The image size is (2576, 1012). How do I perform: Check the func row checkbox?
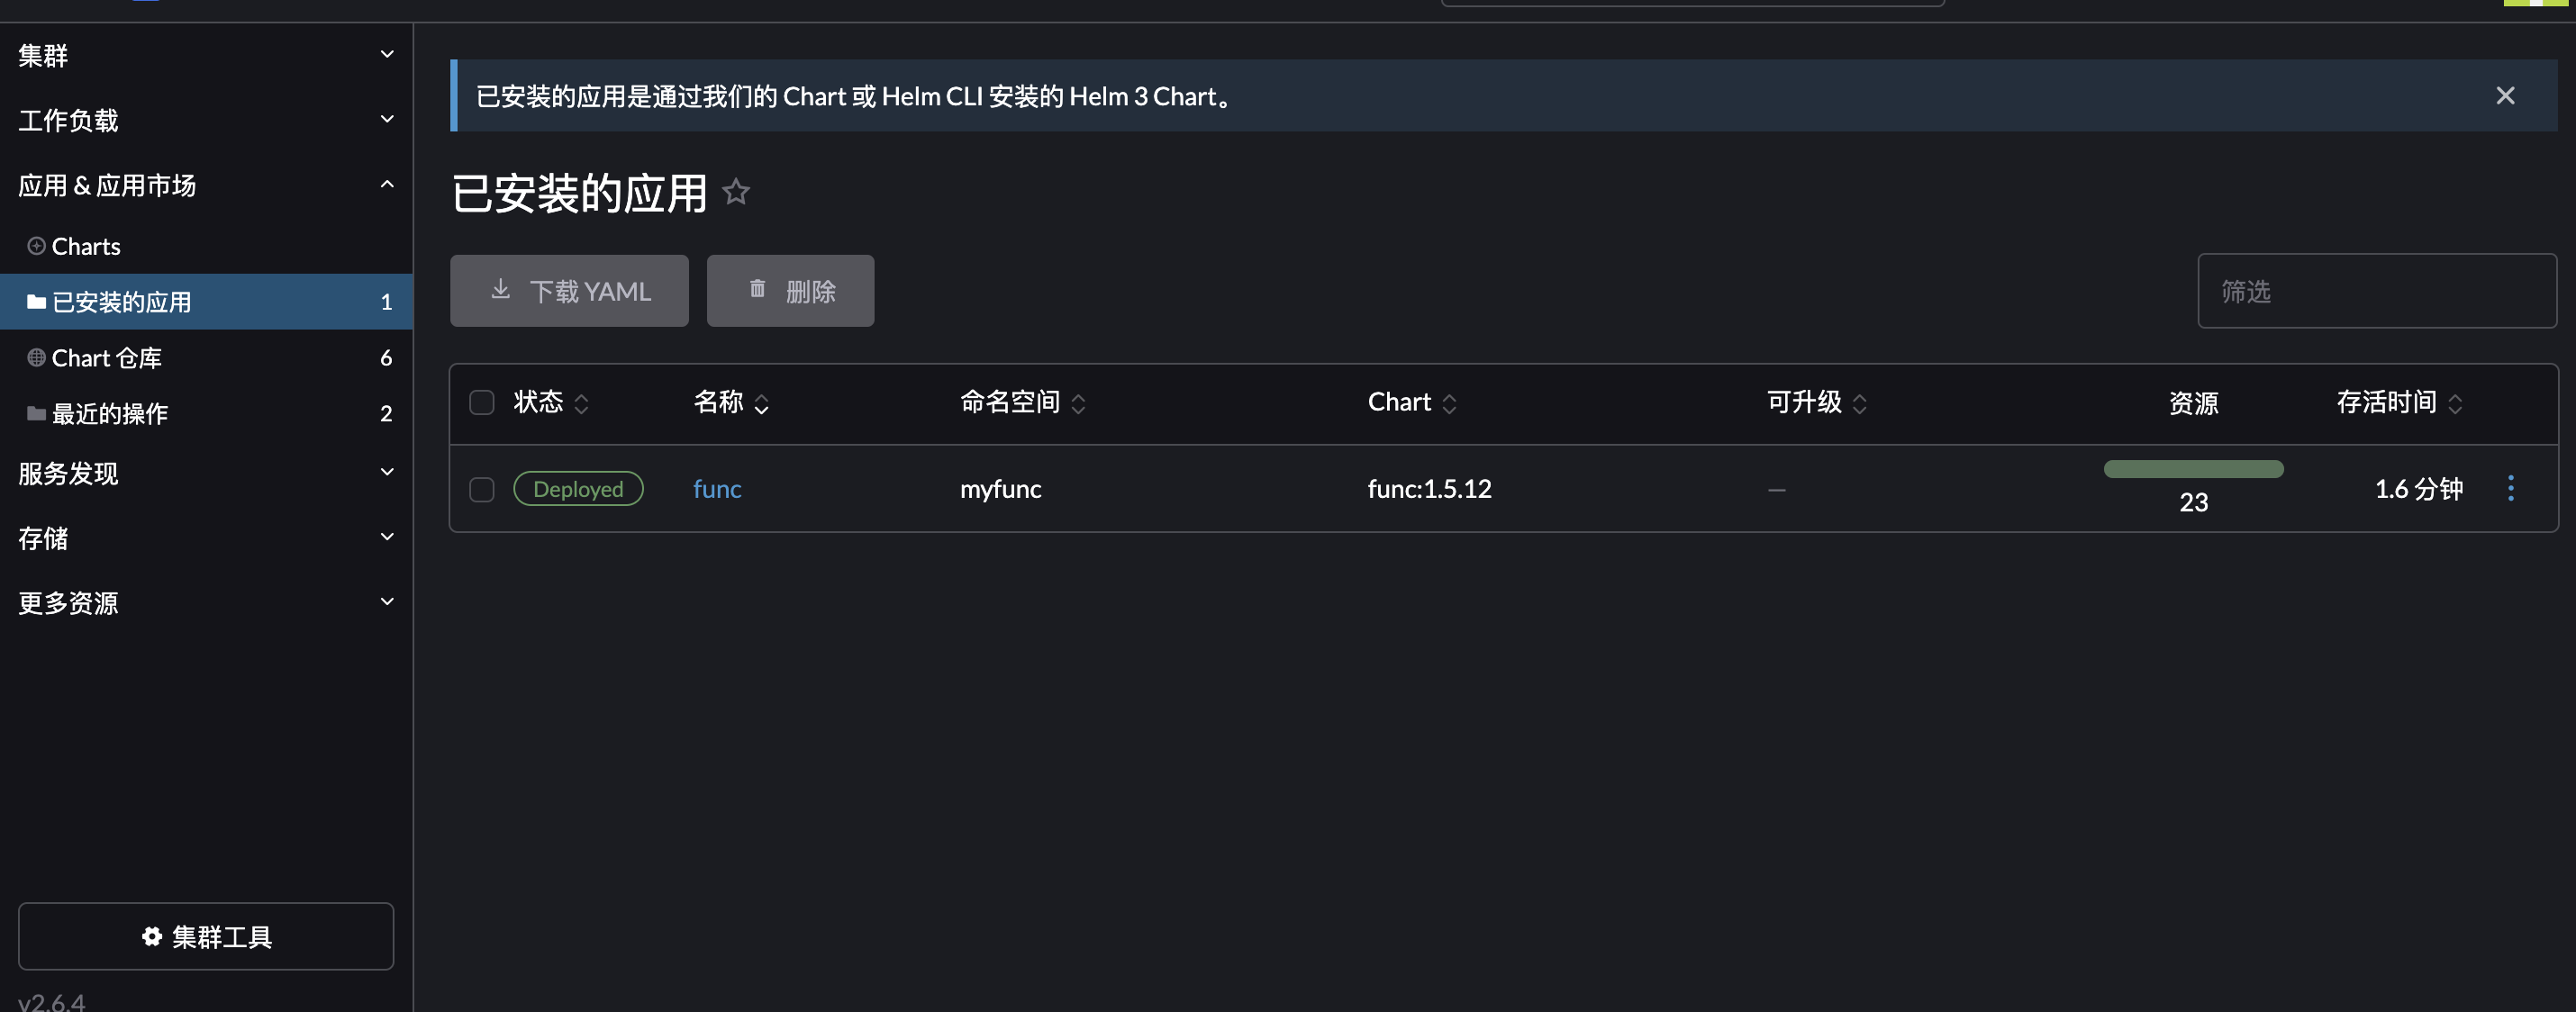tap(482, 489)
